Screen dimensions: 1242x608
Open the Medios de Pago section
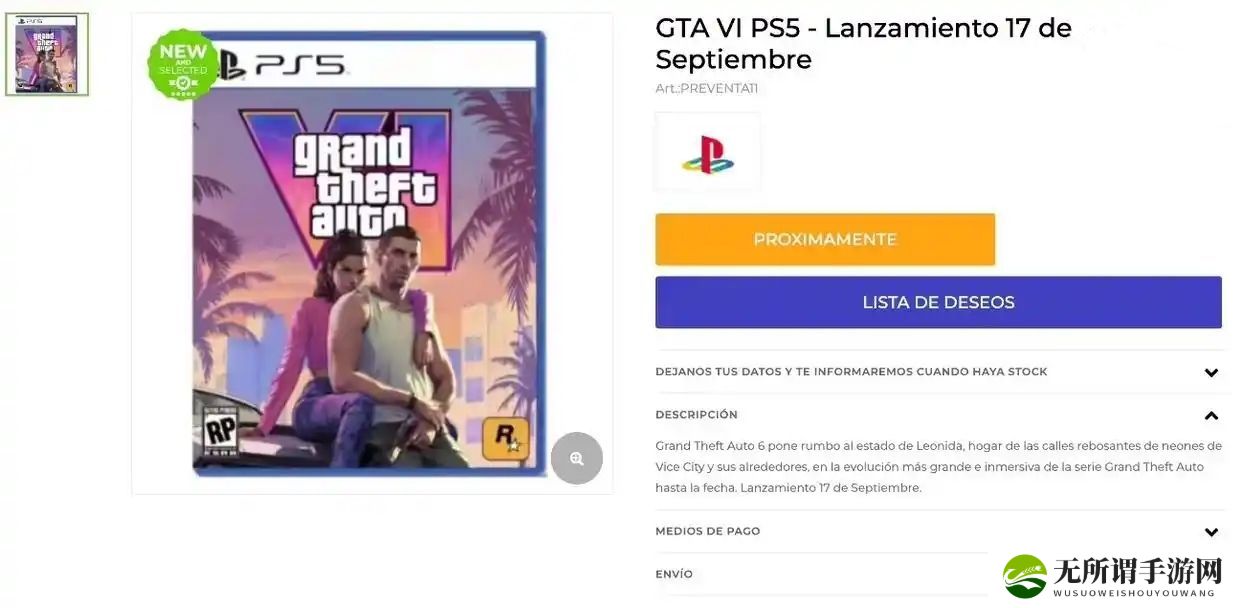(x=940, y=532)
